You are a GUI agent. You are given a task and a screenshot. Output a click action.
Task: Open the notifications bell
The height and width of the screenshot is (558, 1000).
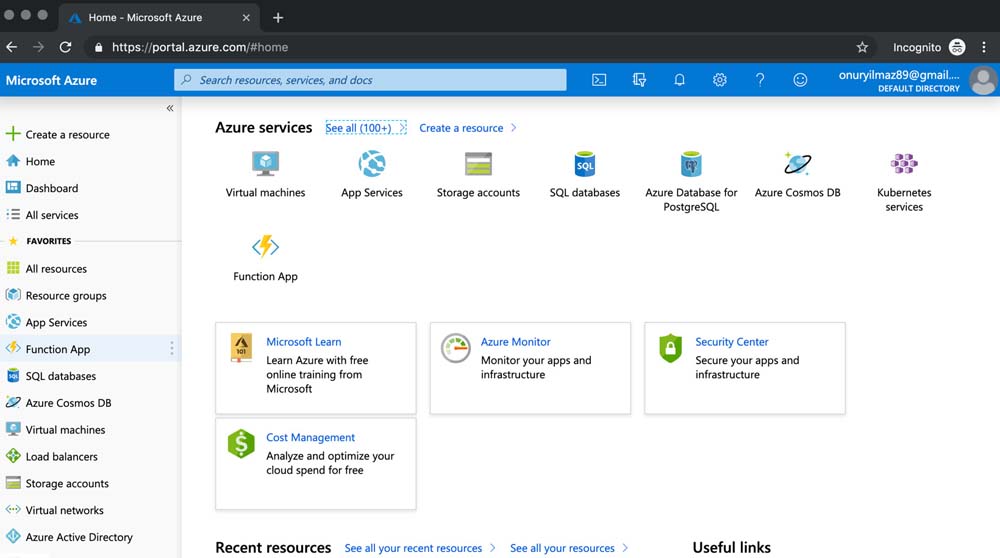pos(680,80)
